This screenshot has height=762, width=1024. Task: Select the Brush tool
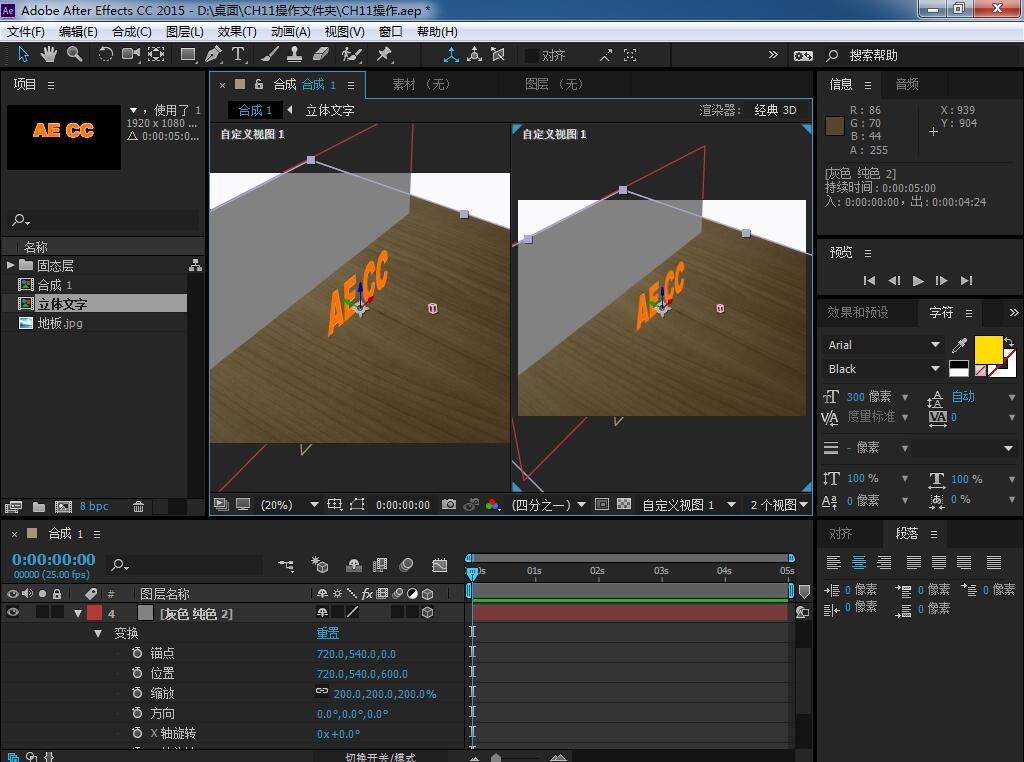[270, 54]
